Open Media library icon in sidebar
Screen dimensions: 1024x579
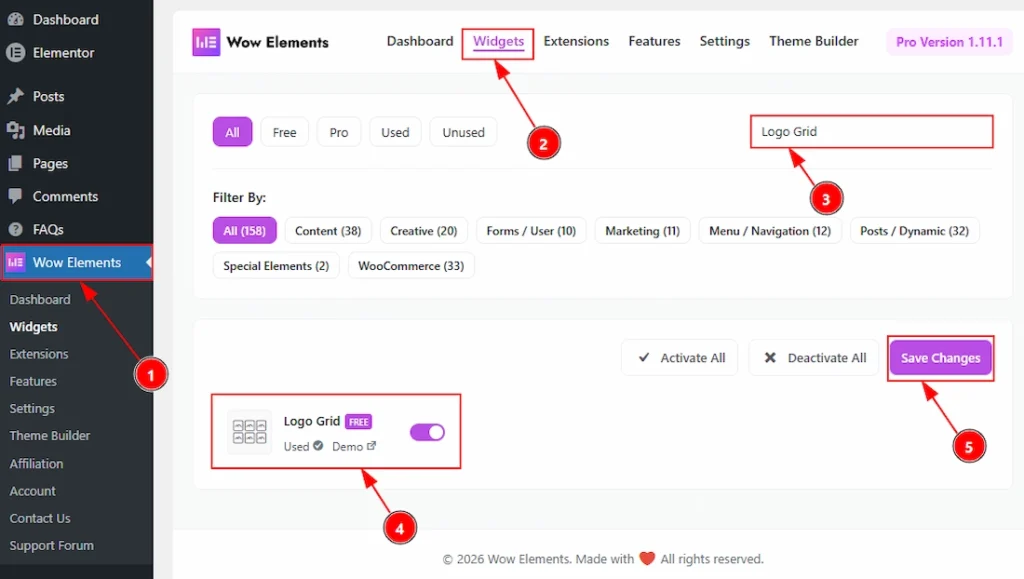point(15,130)
